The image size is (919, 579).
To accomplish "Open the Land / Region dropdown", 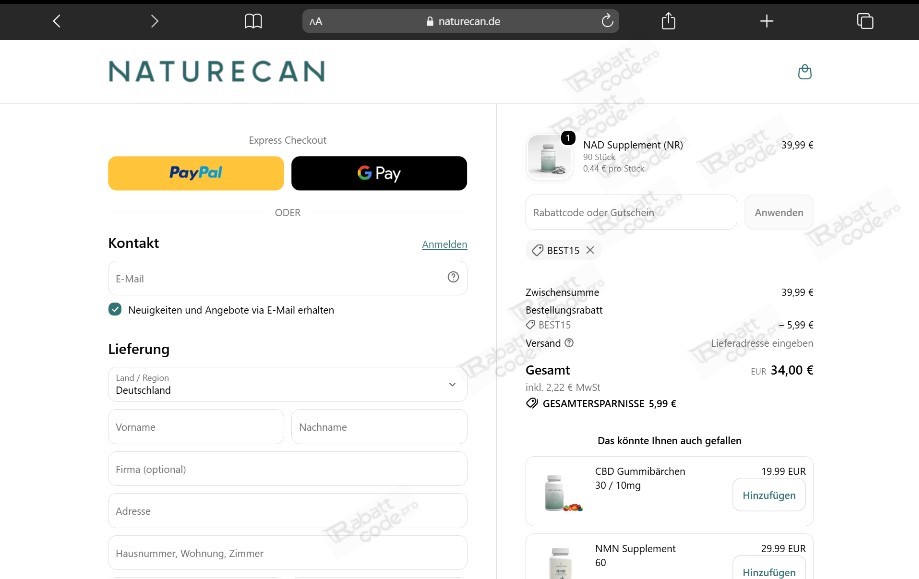I will 288,384.
